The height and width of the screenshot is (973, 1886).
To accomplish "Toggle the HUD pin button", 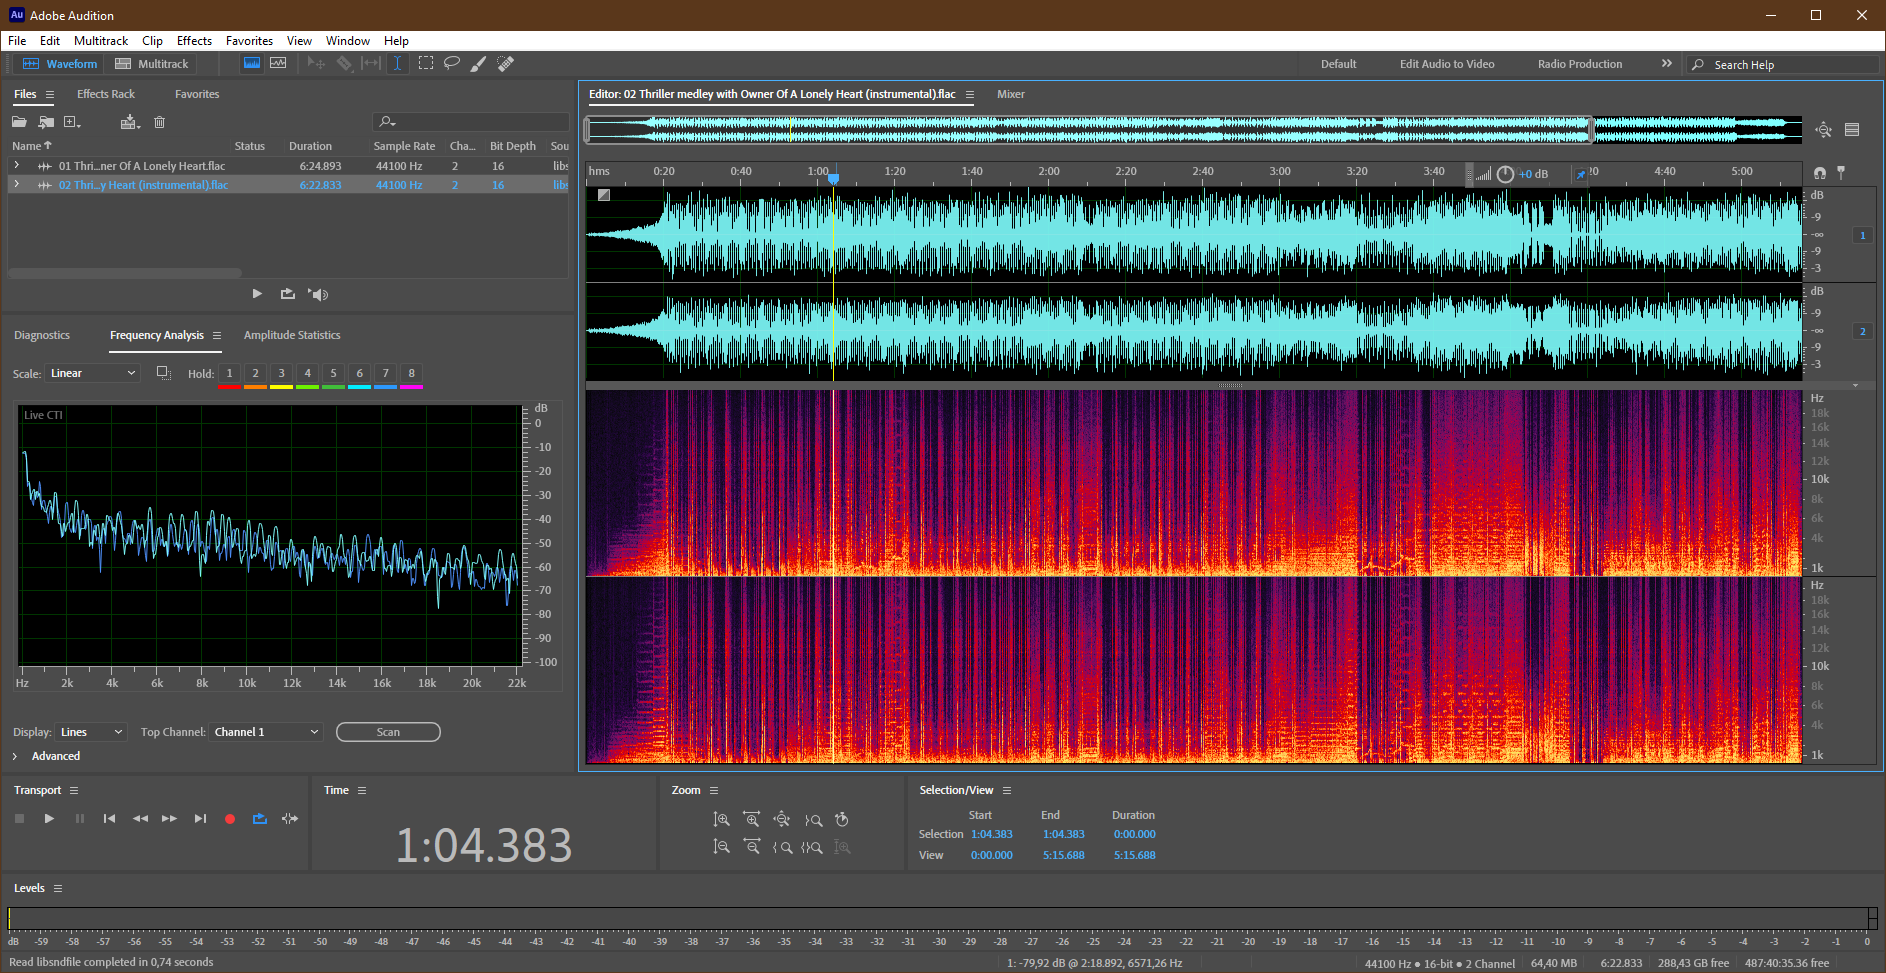I will [1580, 174].
